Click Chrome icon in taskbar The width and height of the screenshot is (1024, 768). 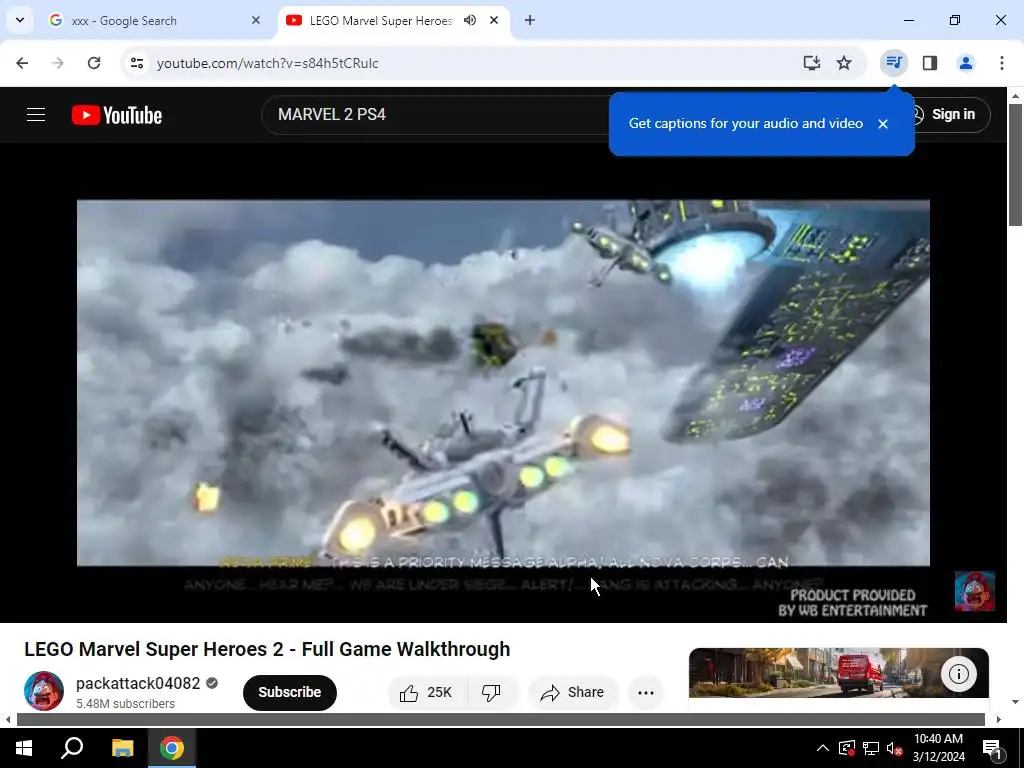pyautogui.click(x=172, y=748)
